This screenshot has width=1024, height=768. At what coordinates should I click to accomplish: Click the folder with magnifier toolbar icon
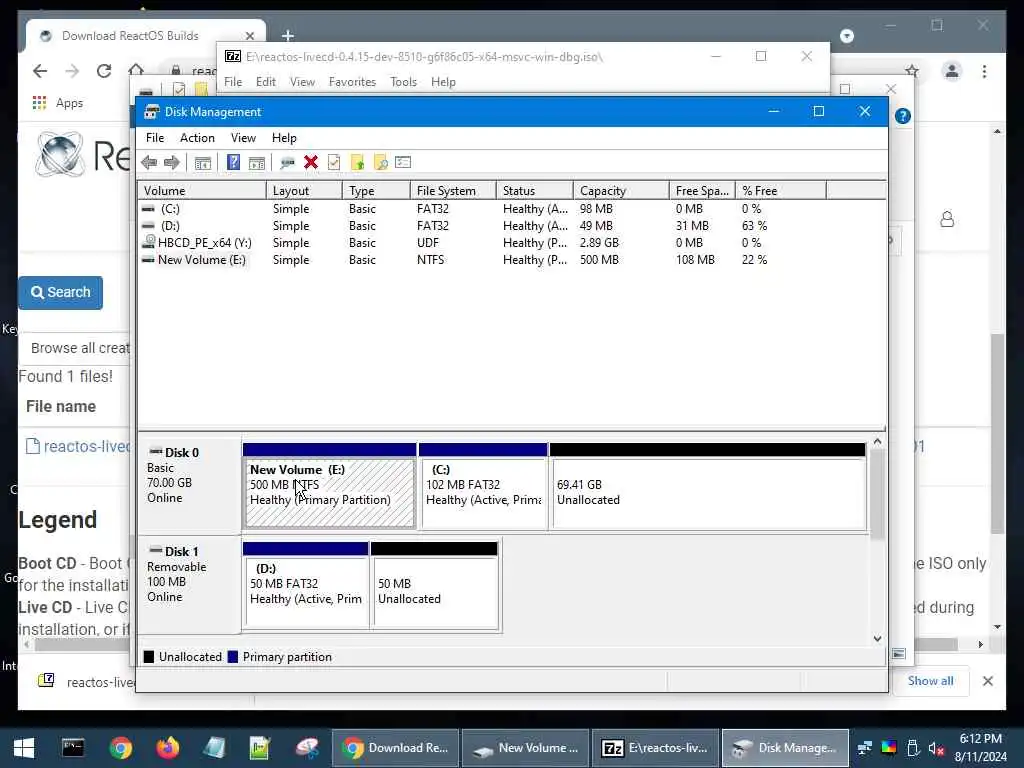click(x=380, y=163)
